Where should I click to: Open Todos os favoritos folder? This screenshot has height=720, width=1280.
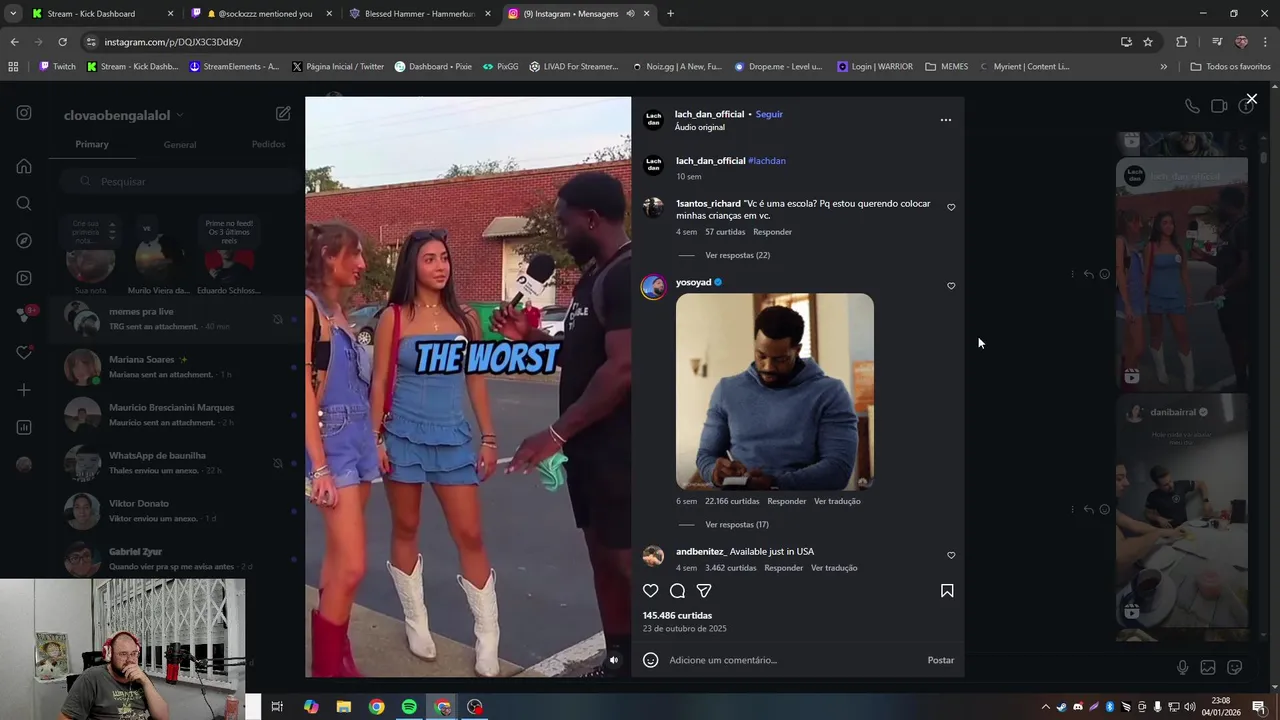1230,67
